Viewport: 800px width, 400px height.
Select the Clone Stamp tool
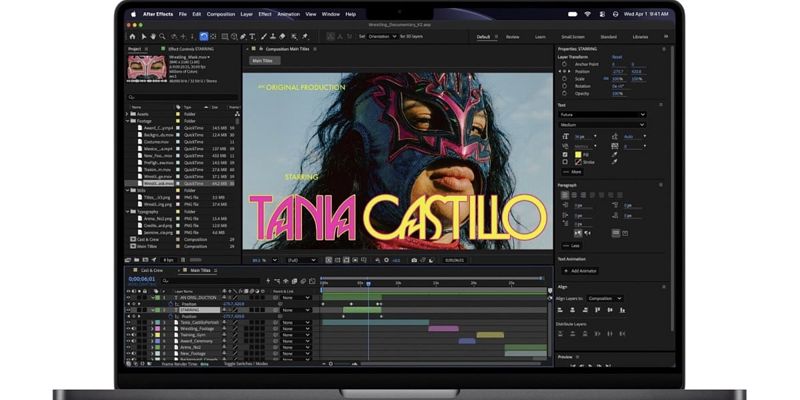click(x=273, y=36)
